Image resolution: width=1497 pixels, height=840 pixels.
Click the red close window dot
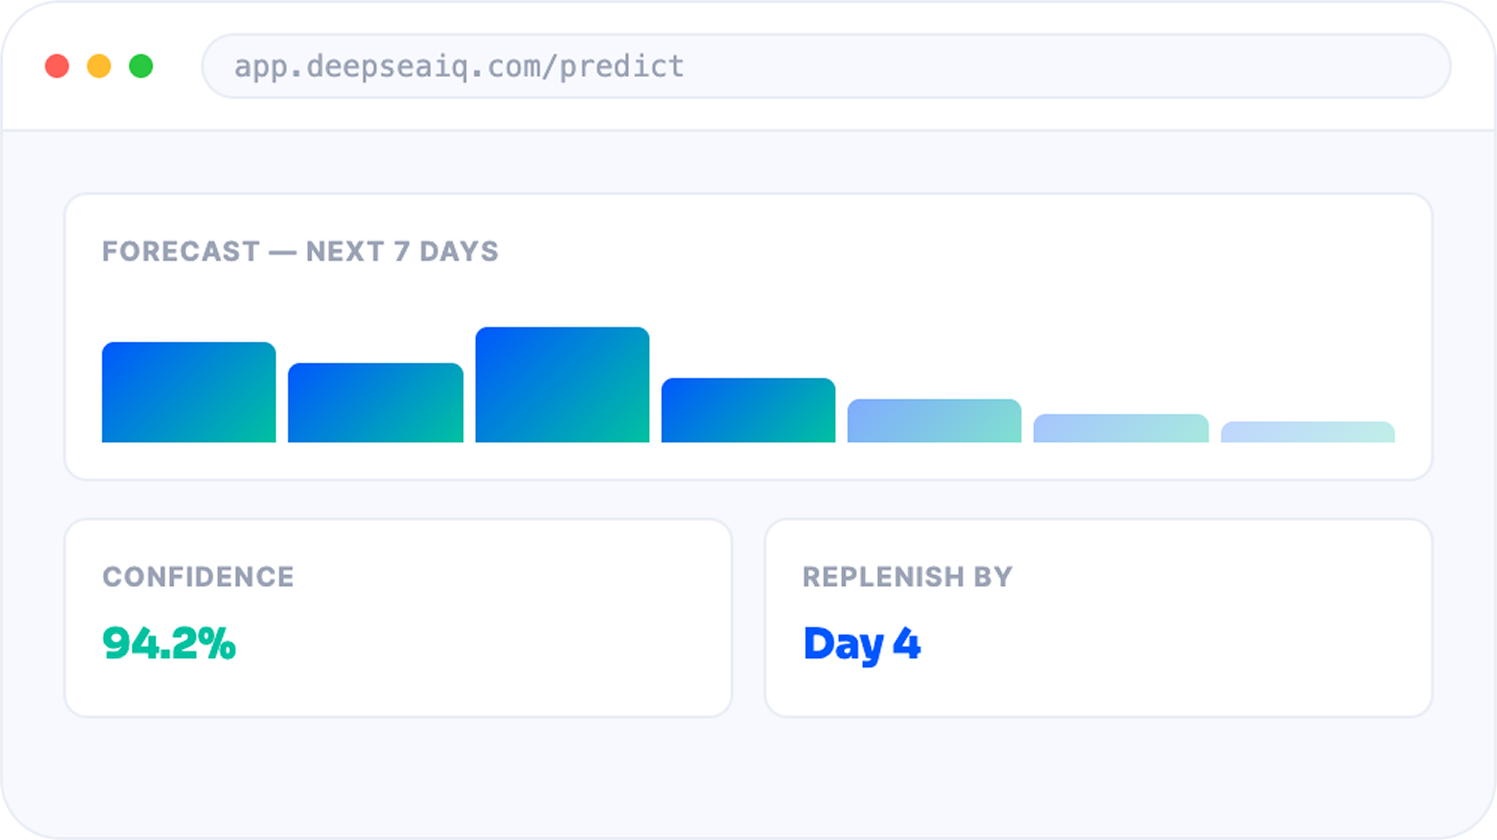(57, 66)
